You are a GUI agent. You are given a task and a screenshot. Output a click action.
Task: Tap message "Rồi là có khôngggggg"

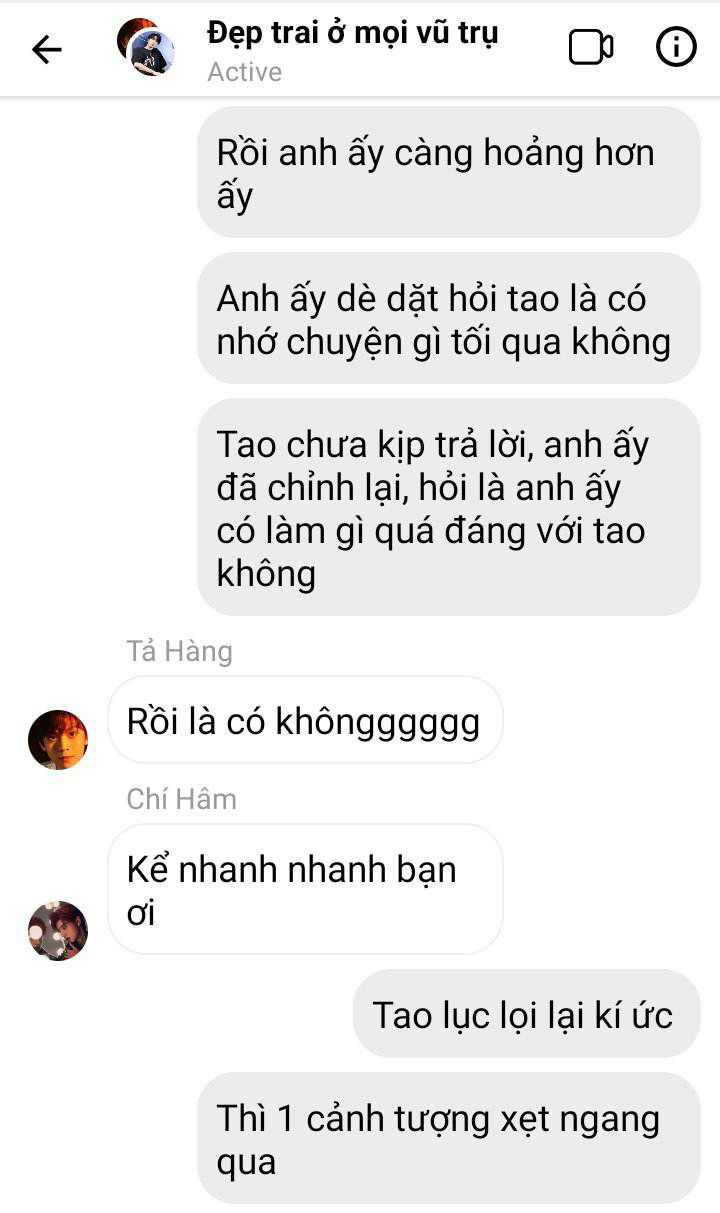(304, 720)
